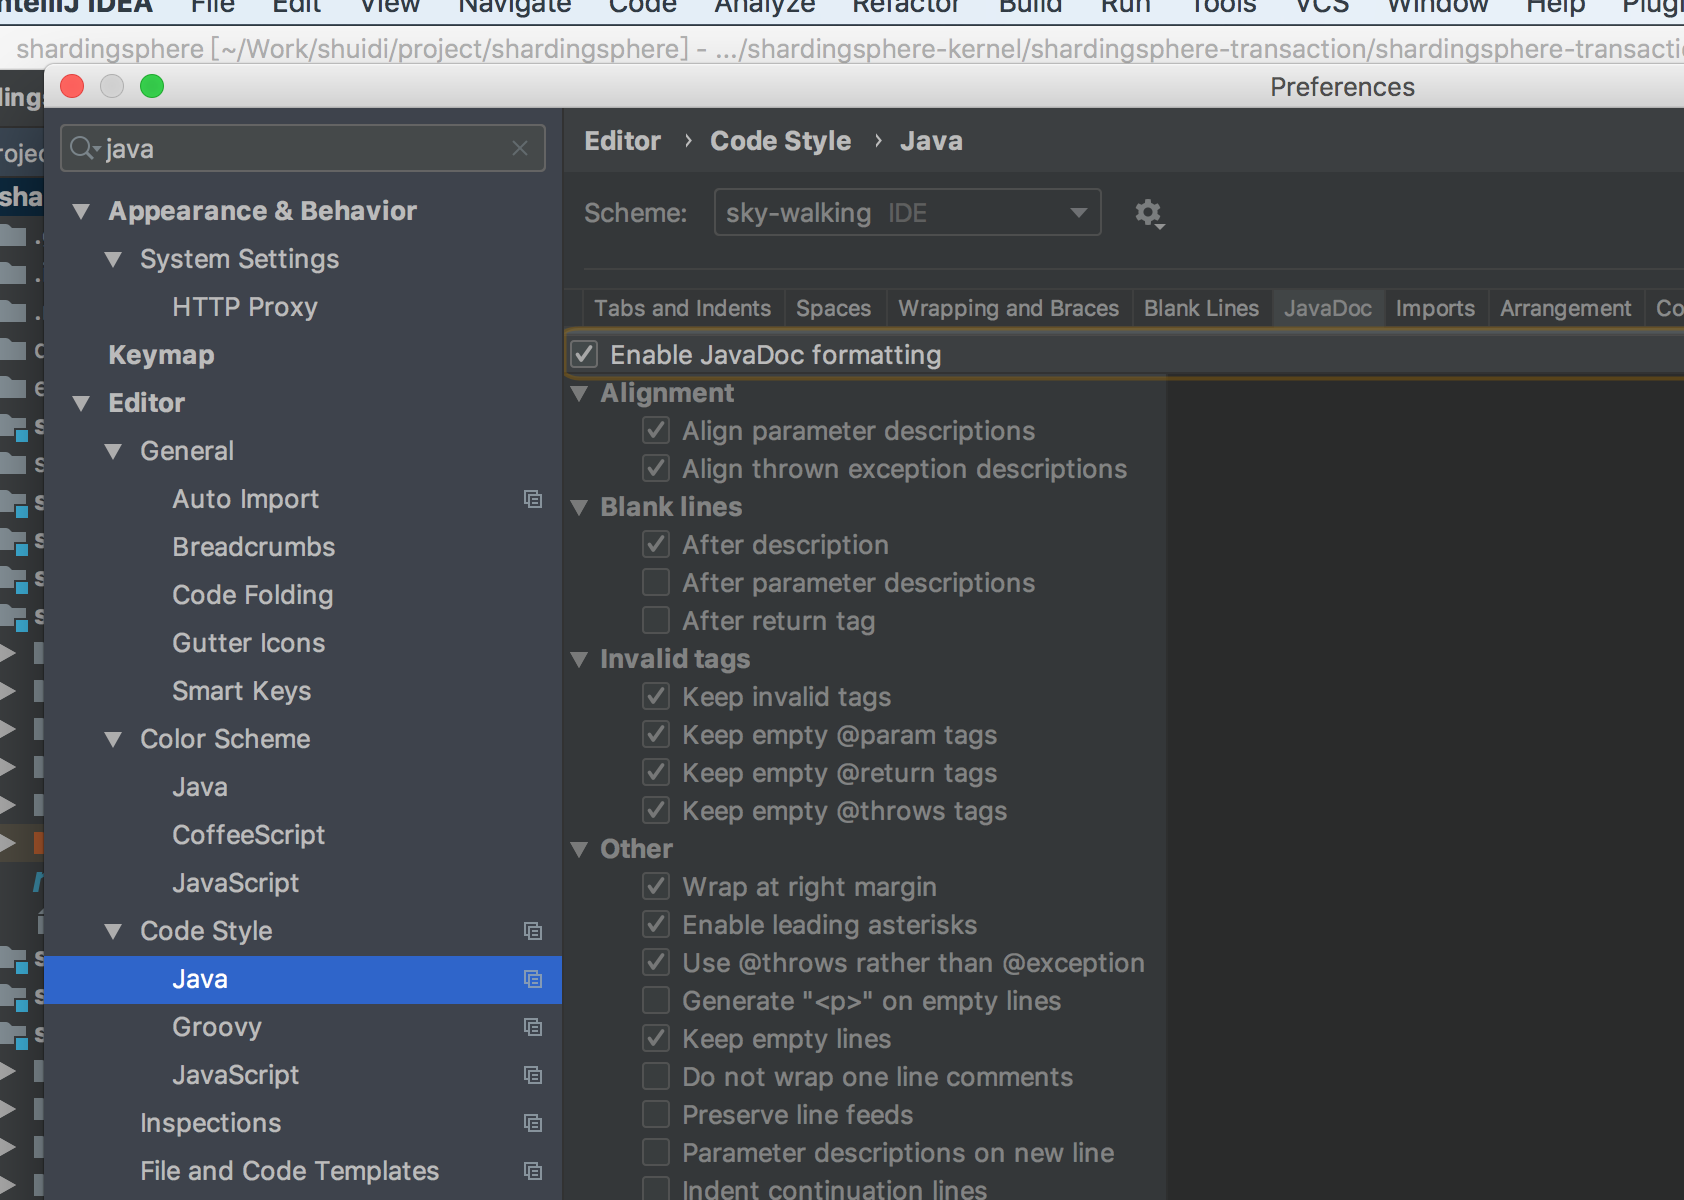Screen dimensions: 1684x1200
Task: Collapse Editor tree node
Action: click(82, 404)
